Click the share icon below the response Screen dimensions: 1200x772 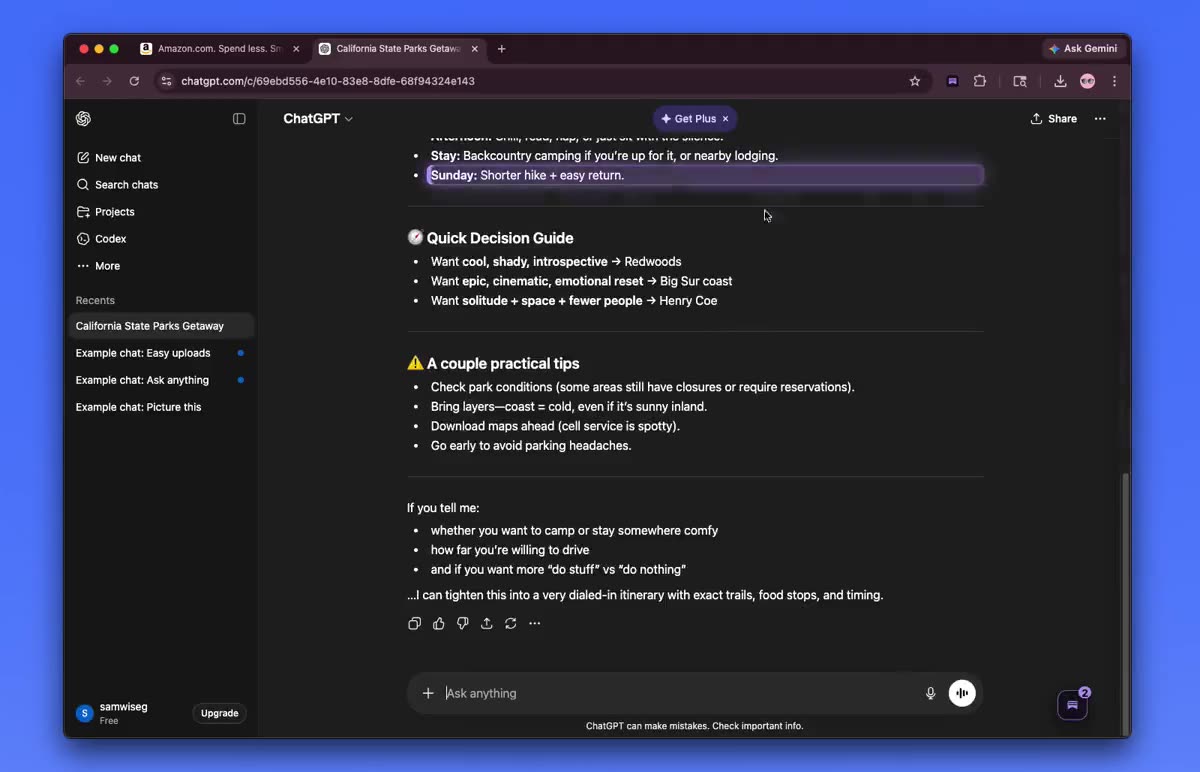[487, 624]
